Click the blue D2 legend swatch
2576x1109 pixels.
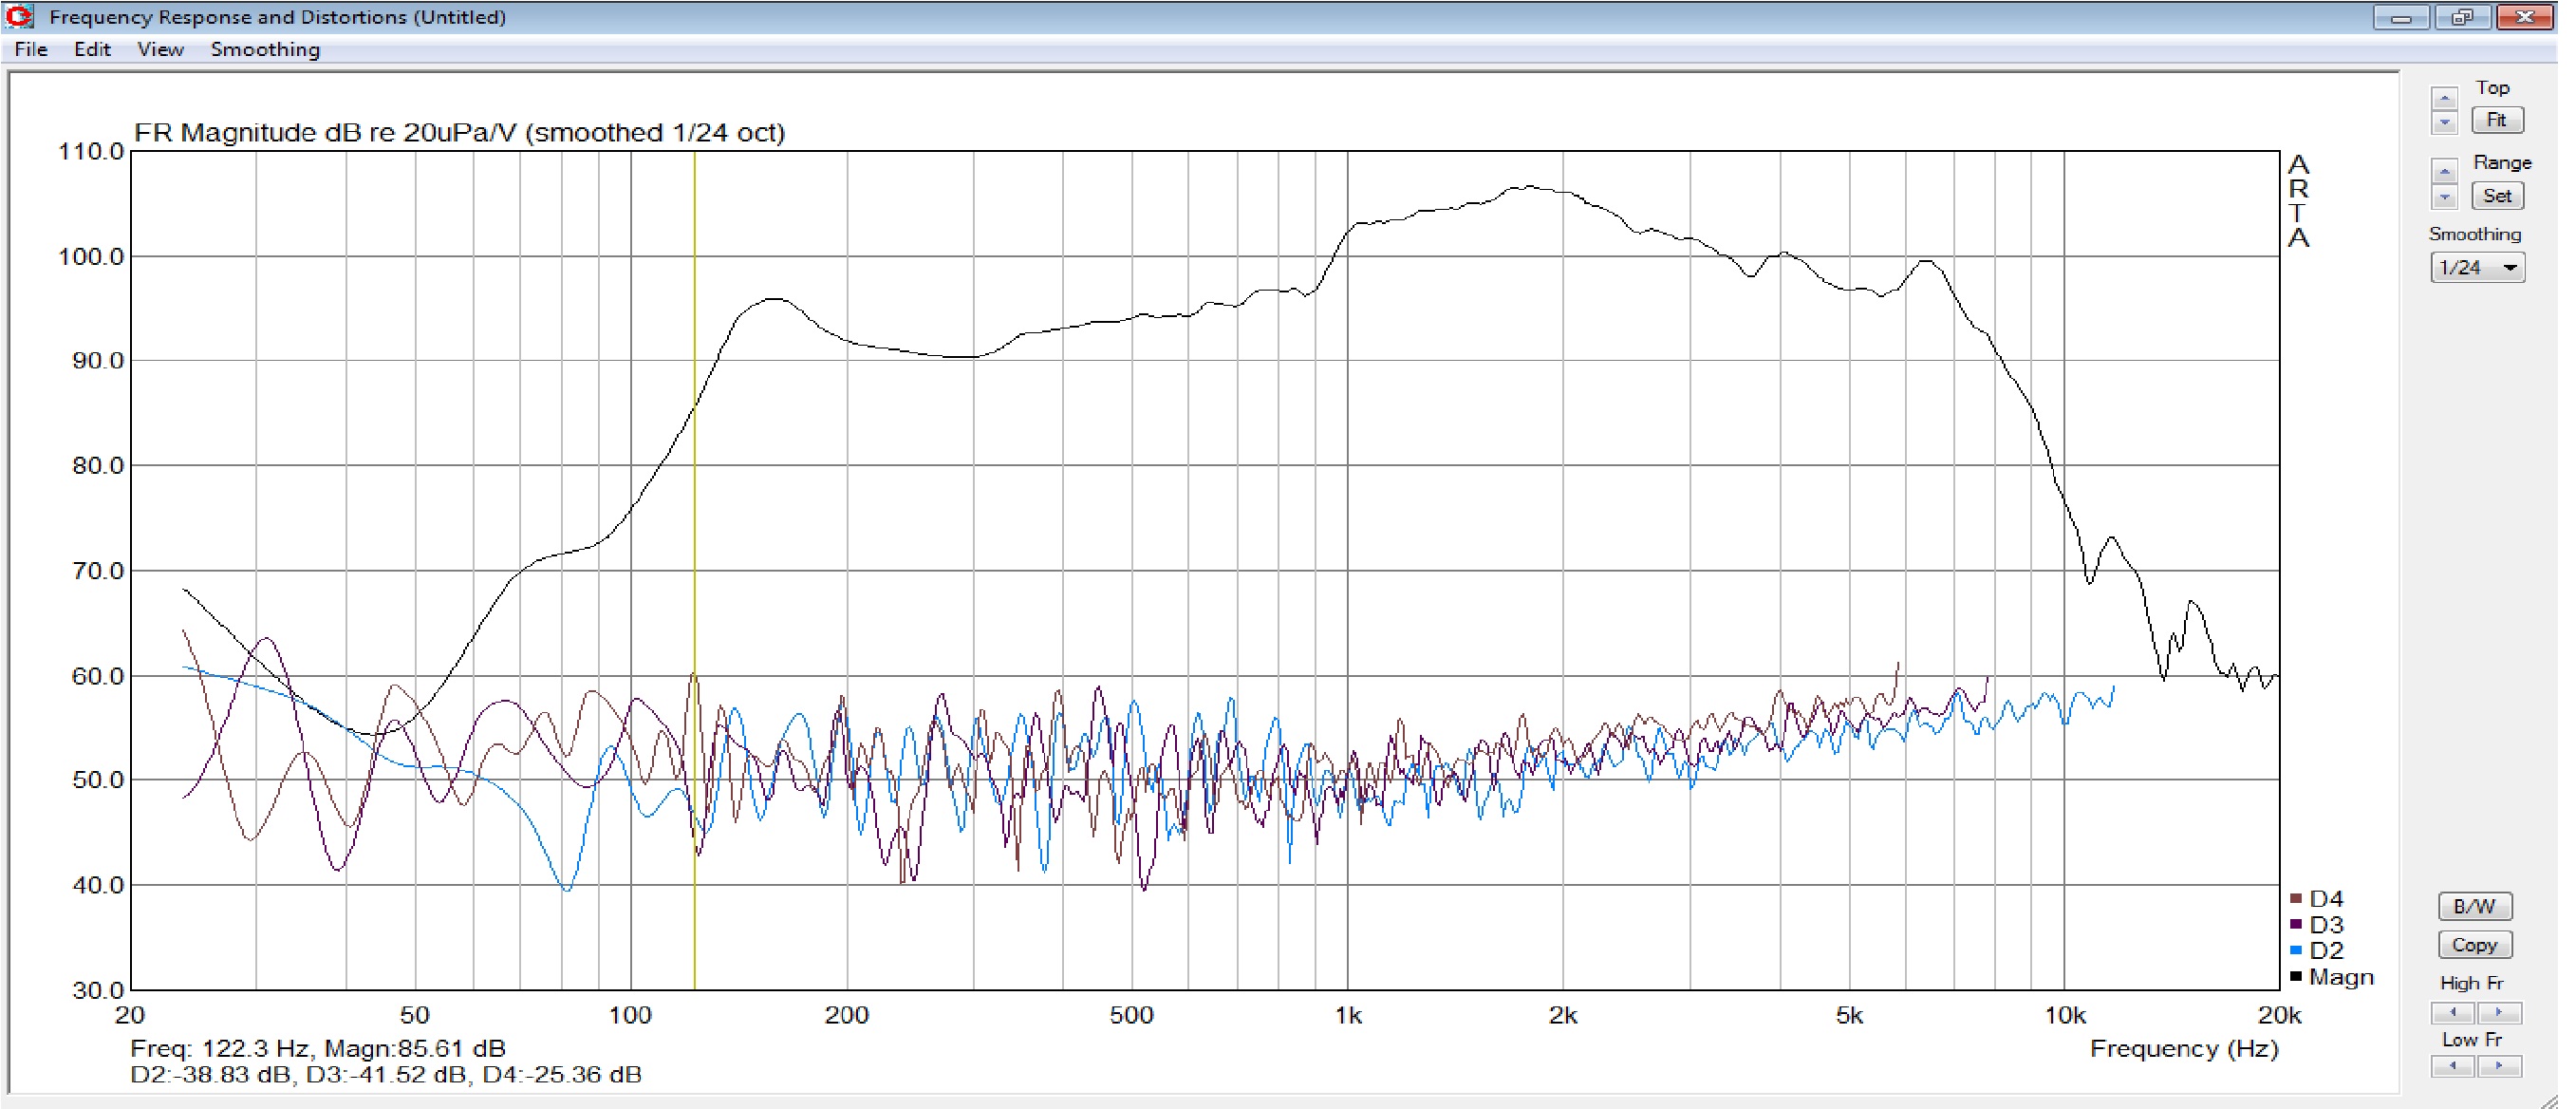click(2296, 951)
